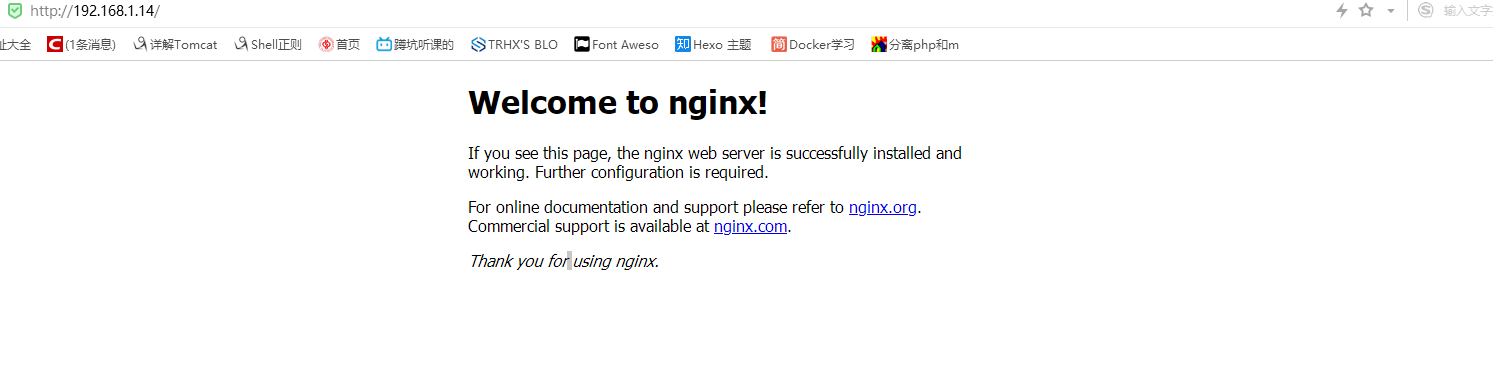Open the 分离php和m bookmark
The image size is (1493, 365).
[x=915, y=44]
